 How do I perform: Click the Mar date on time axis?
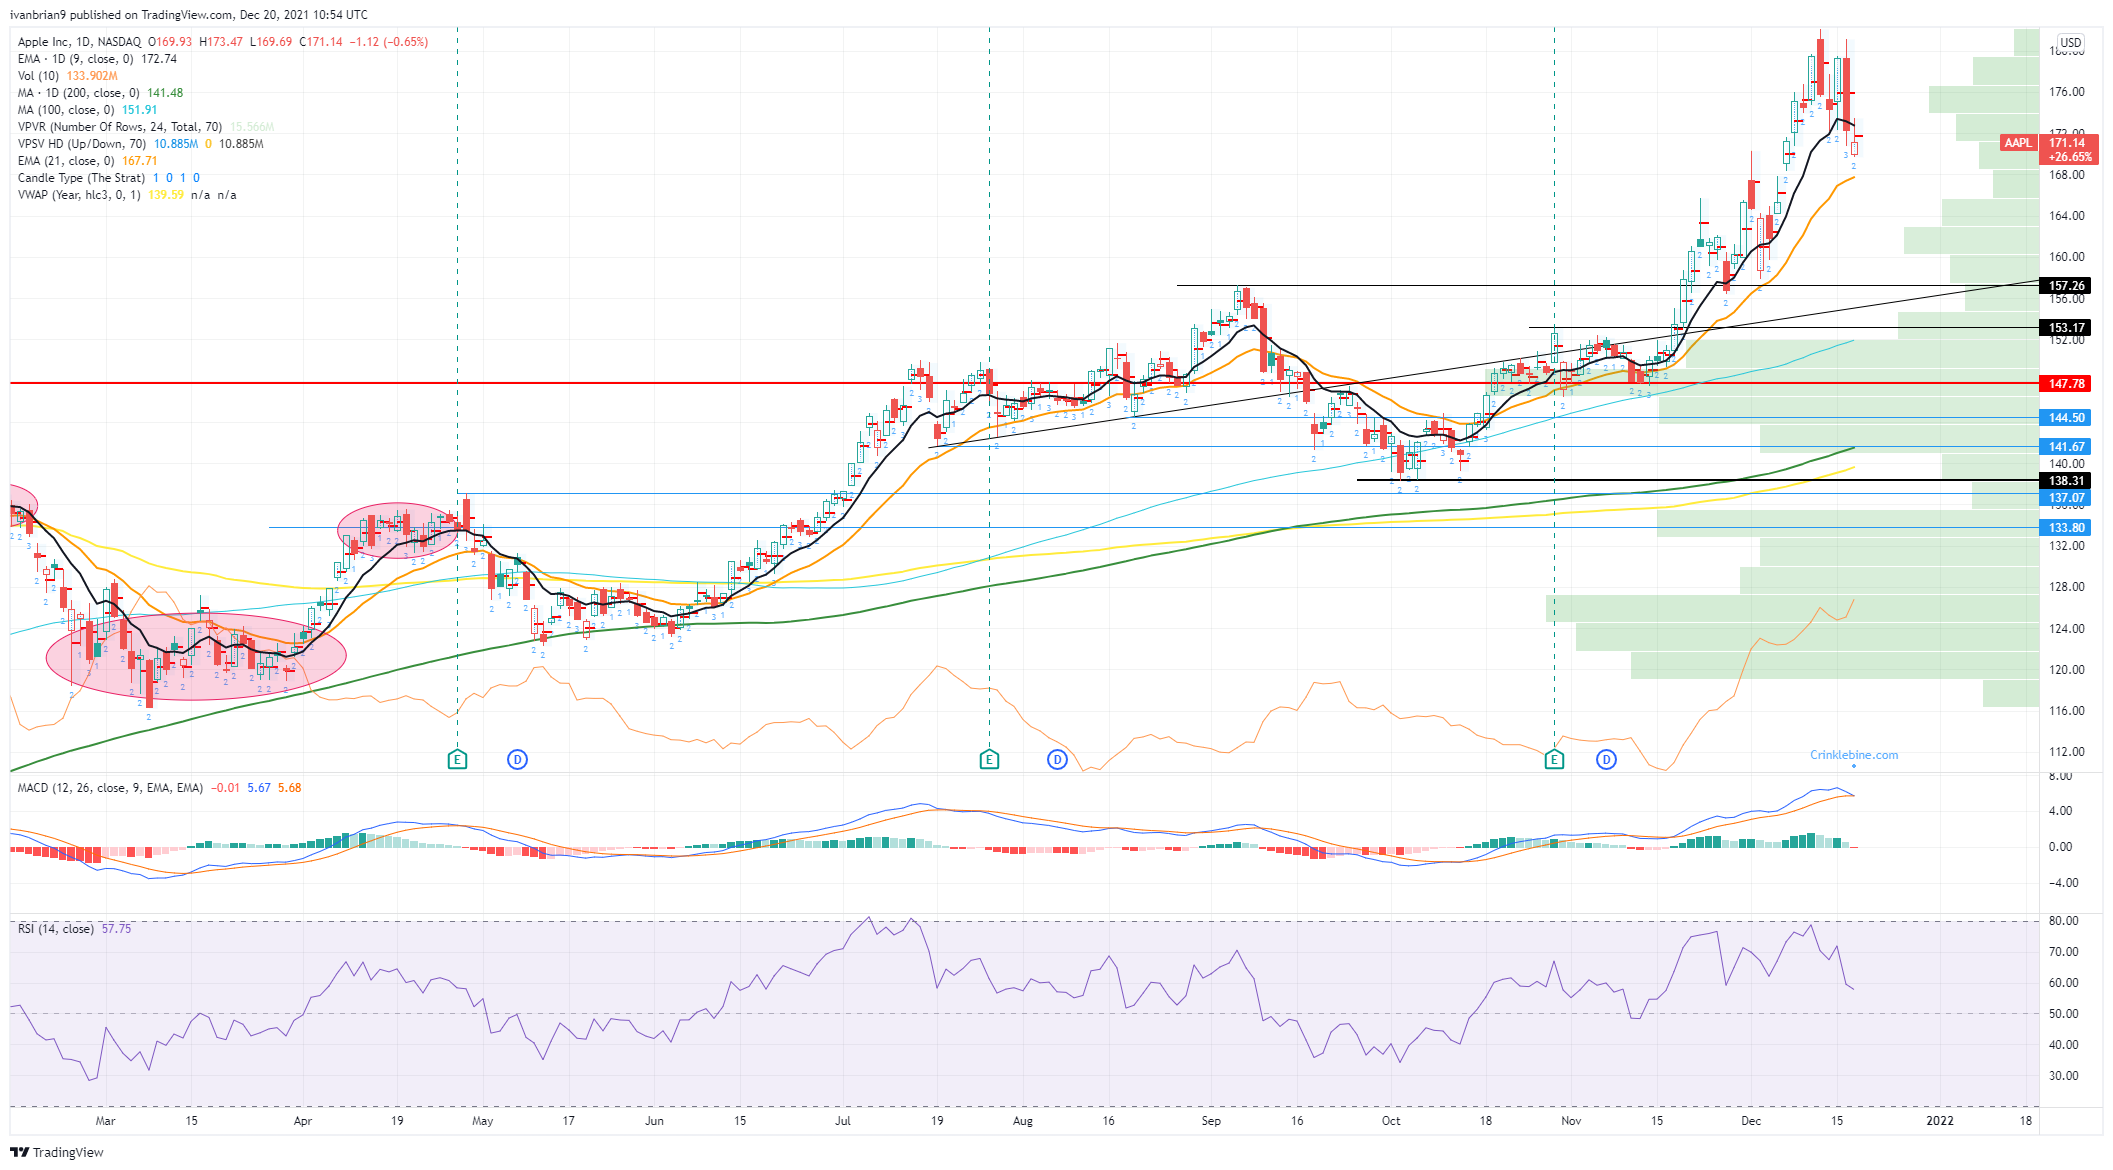coord(105,1121)
